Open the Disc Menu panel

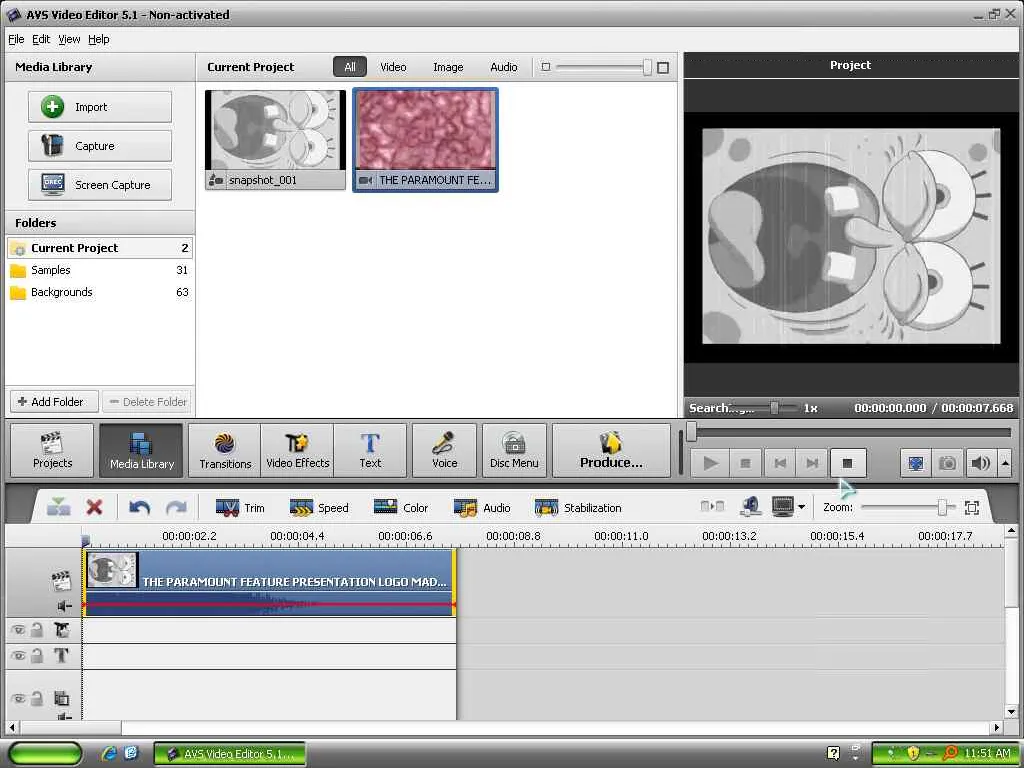coord(514,451)
